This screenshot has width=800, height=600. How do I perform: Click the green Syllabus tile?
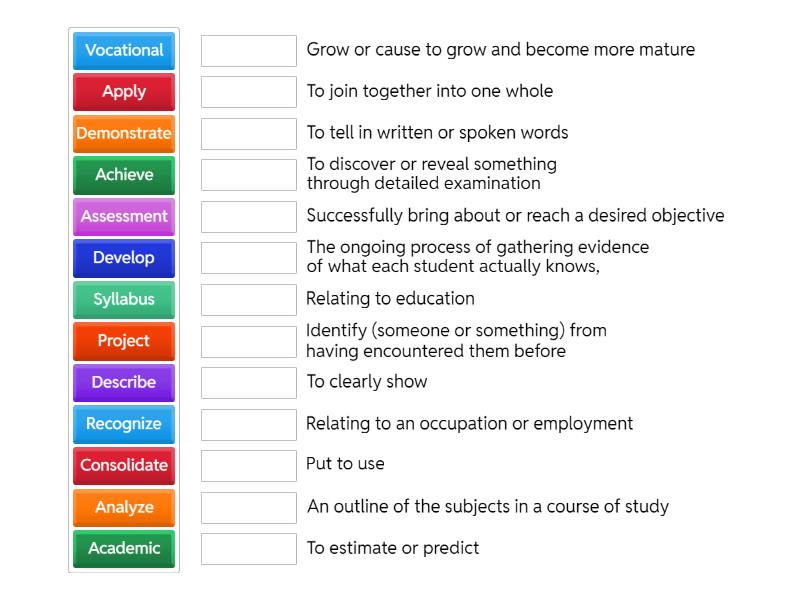(x=124, y=299)
